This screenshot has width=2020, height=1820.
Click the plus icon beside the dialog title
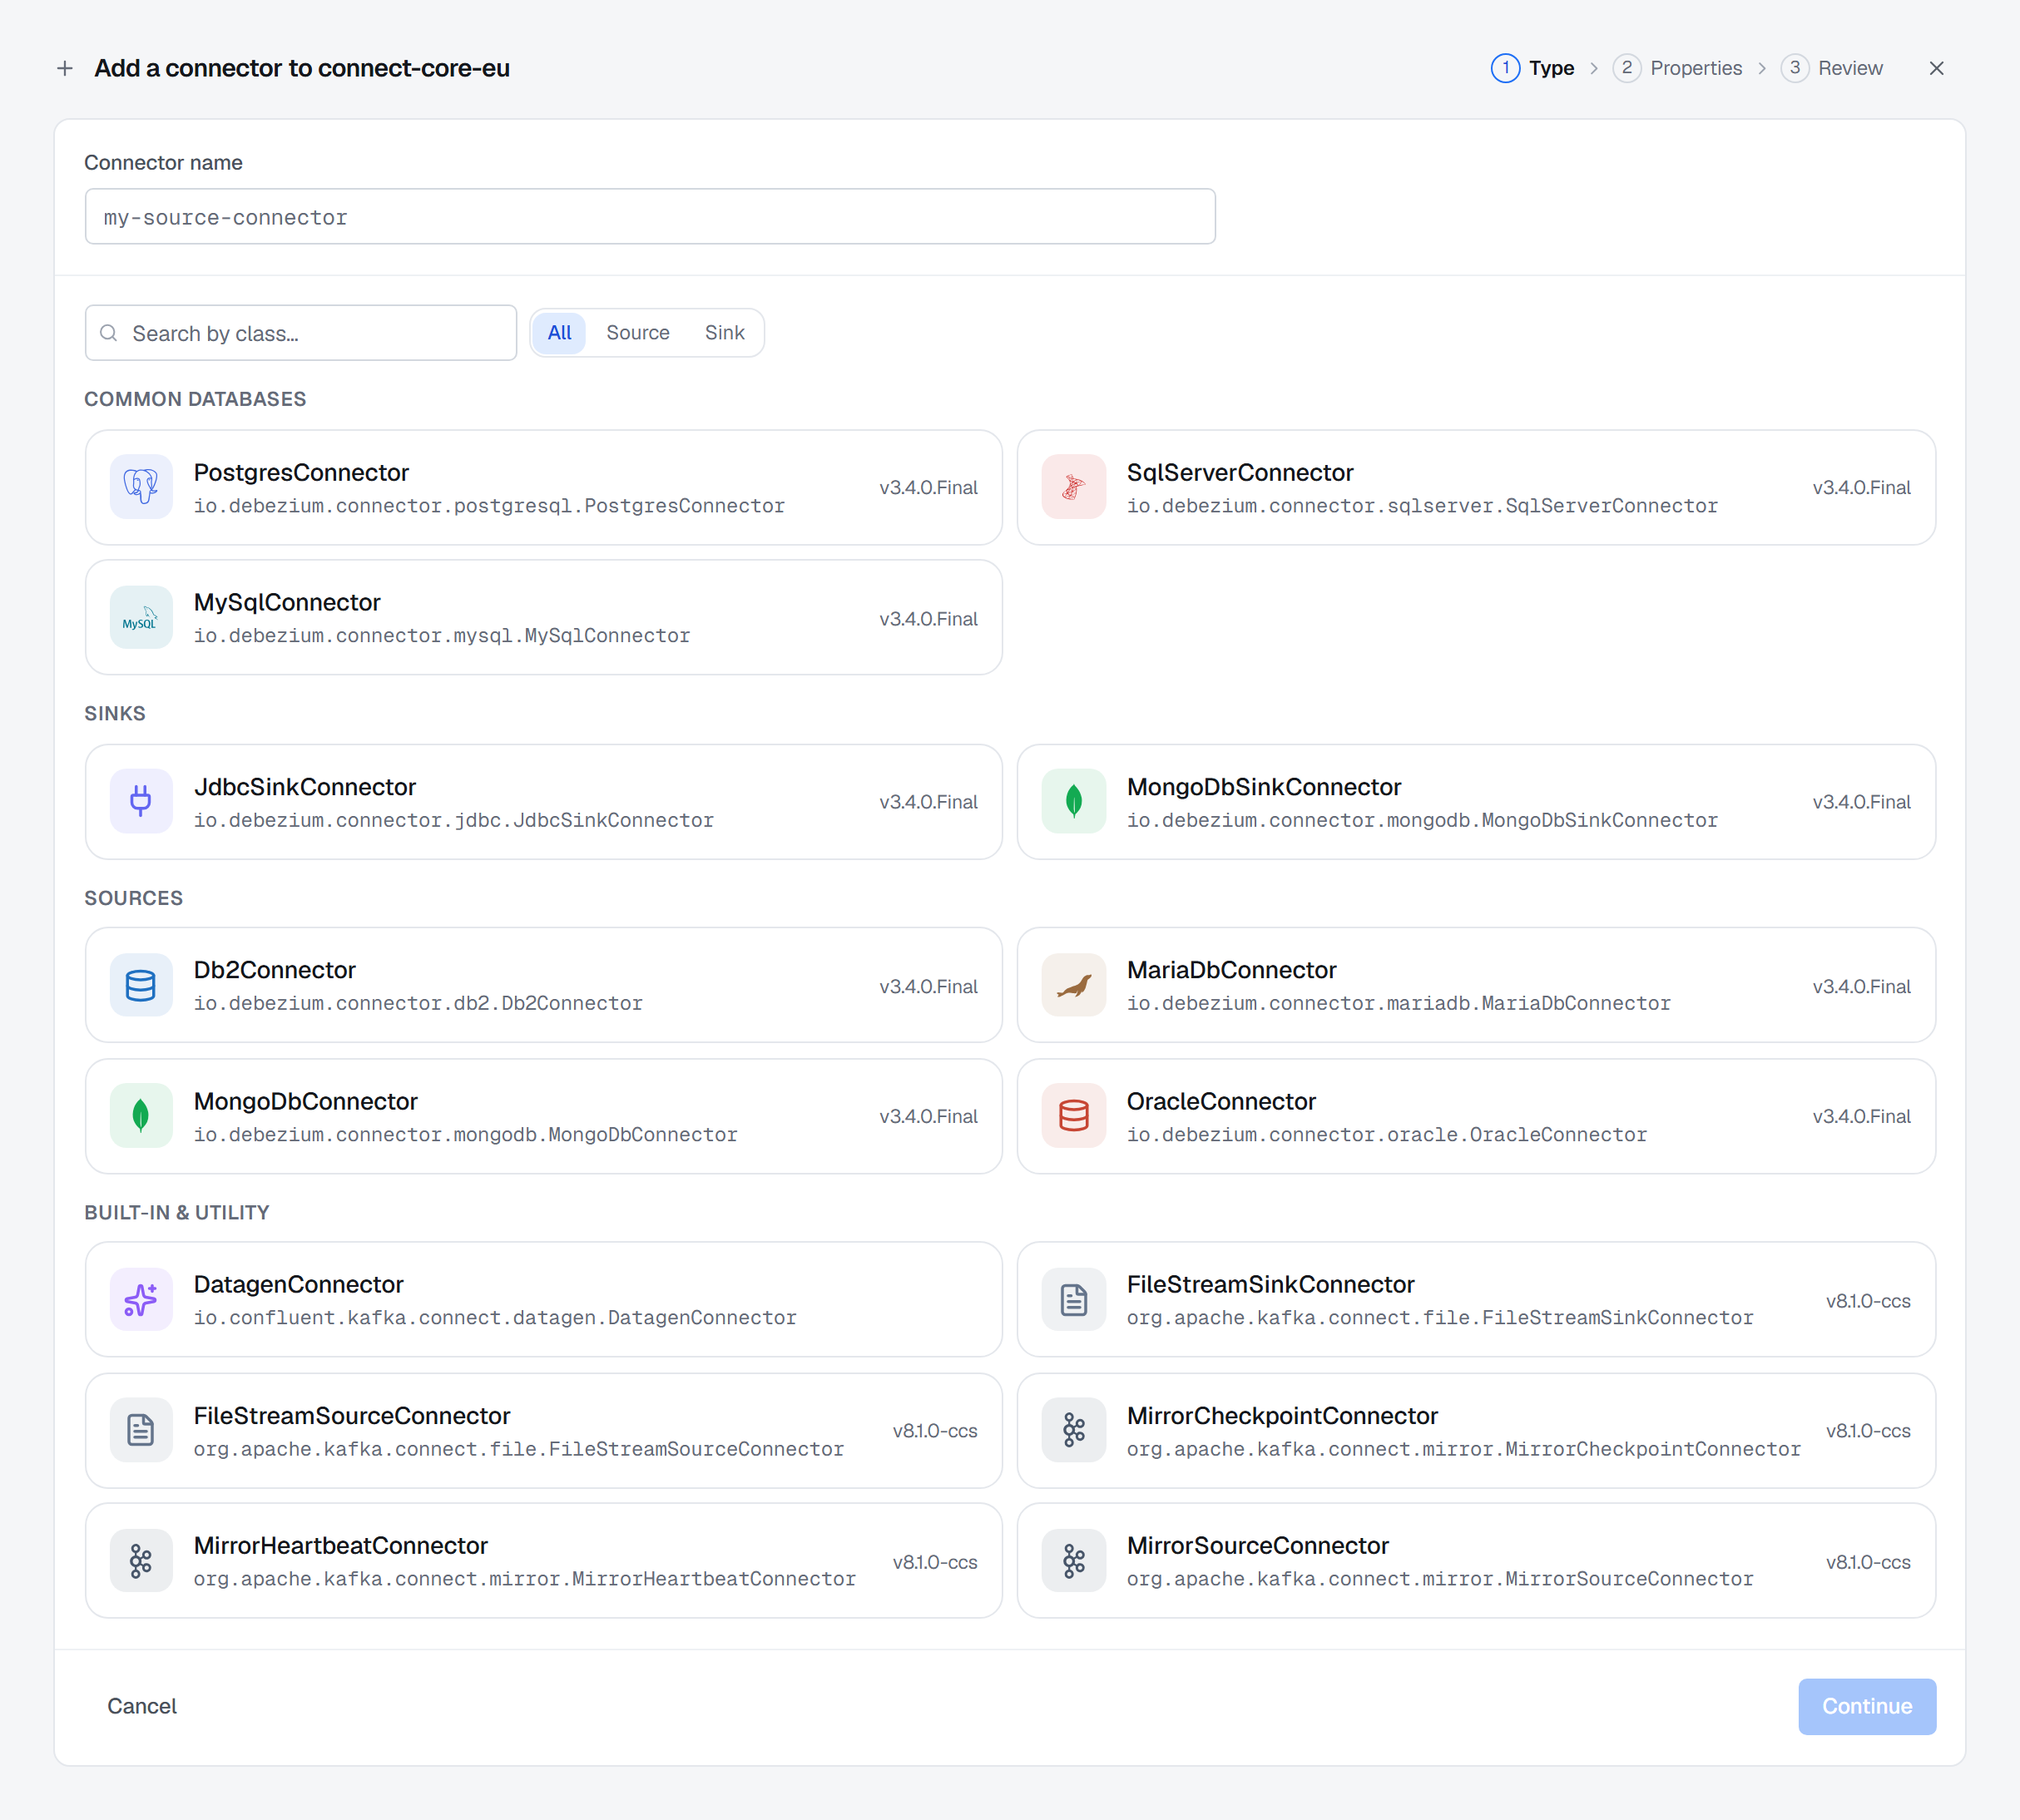65,68
